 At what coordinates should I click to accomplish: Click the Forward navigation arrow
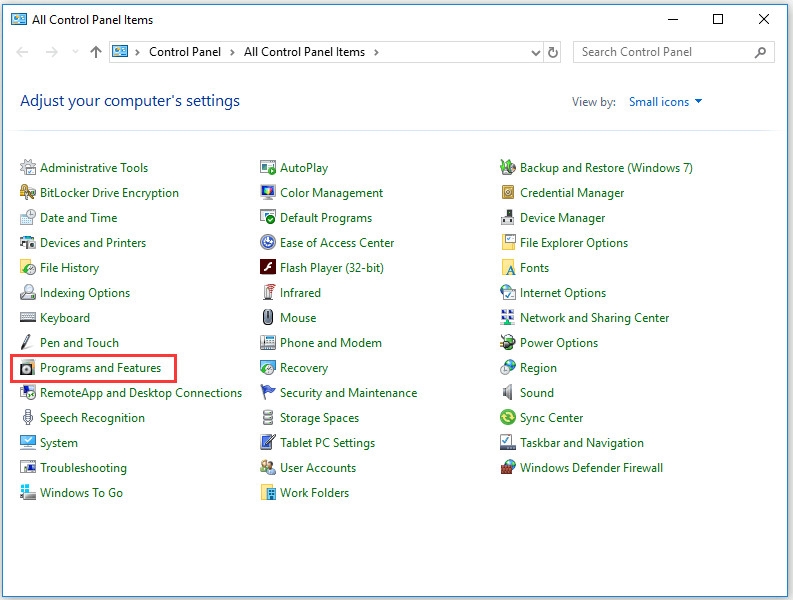coord(51,52)
